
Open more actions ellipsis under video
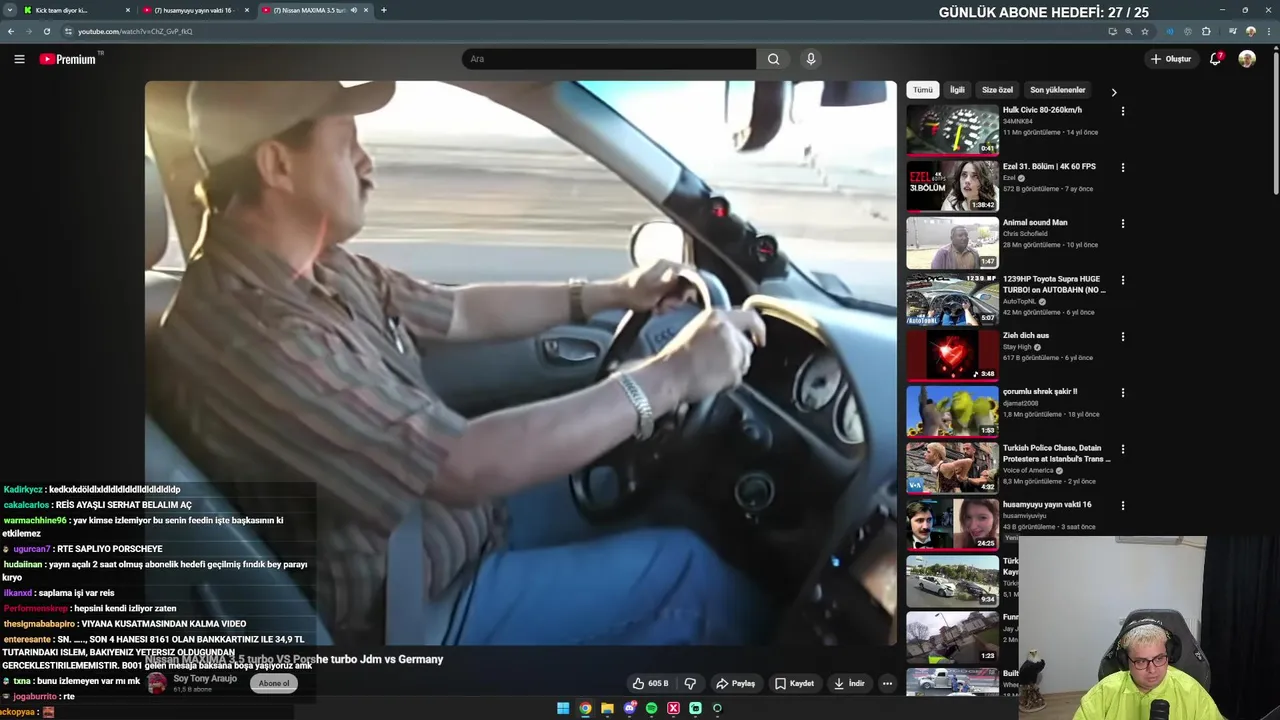tap(887, 684)
